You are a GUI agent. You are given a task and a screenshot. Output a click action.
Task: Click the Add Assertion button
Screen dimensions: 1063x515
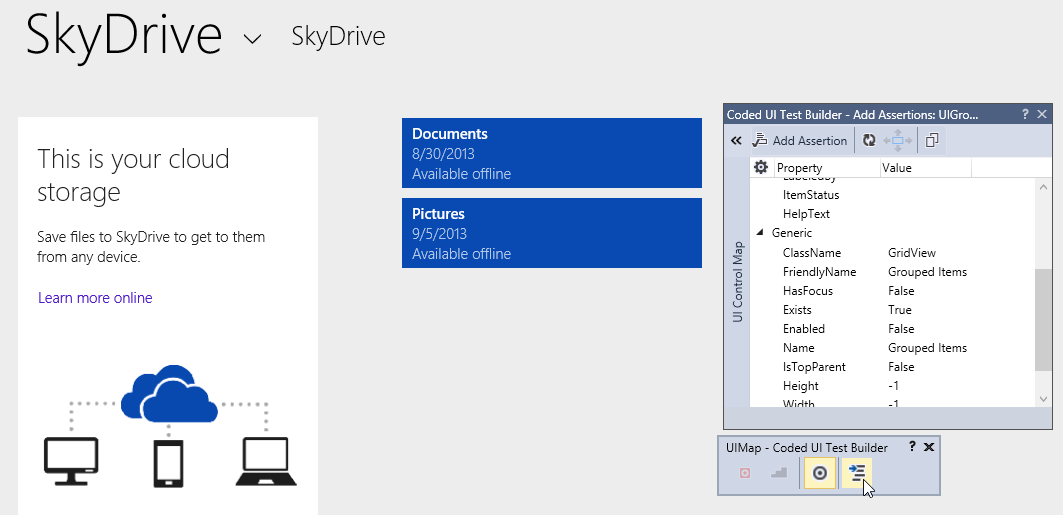801,141
